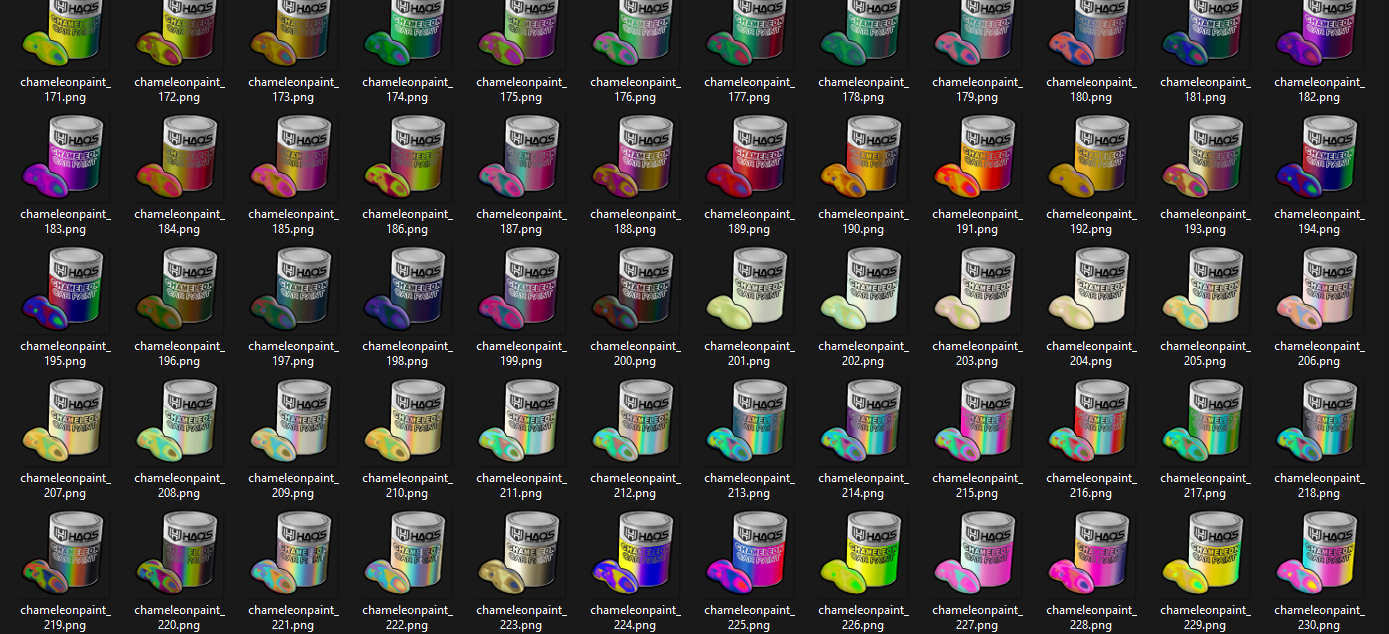Screen dimensions: 1389x634
Task: Select the chameleonpaint_191.png paint can icon
Action: (977, 157)
